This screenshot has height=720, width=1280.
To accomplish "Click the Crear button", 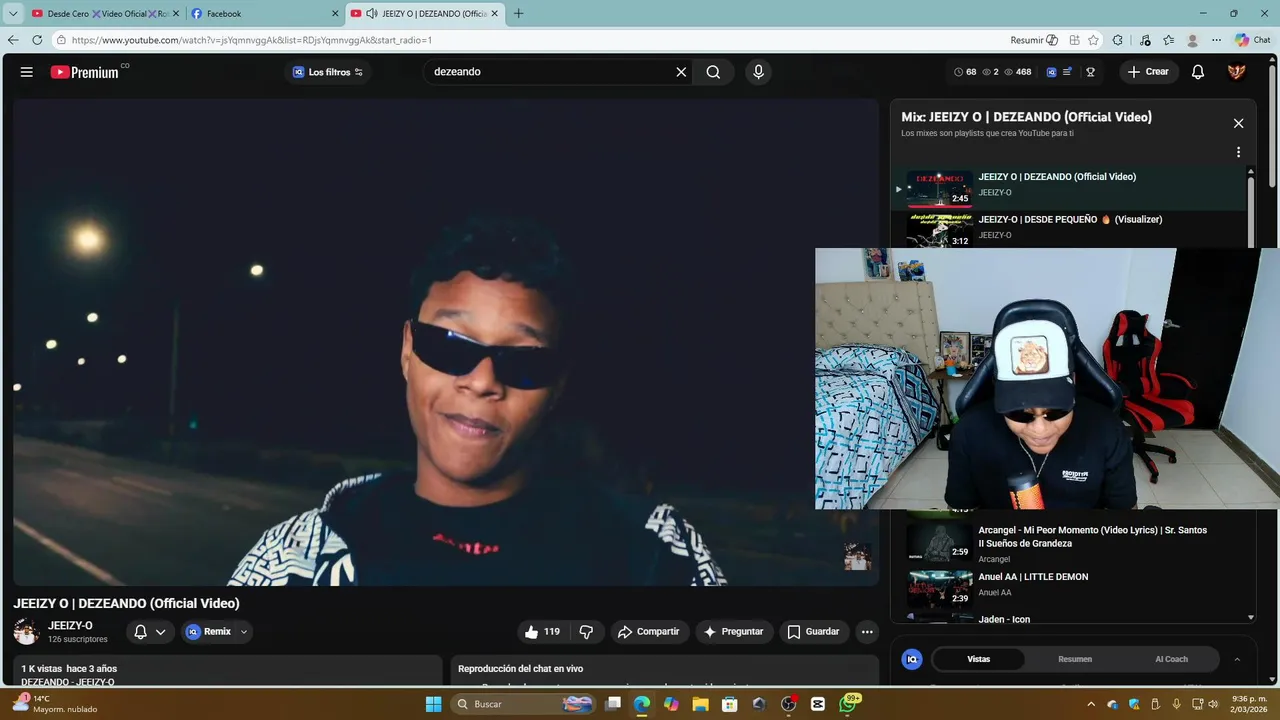I will pos(1148,72).
